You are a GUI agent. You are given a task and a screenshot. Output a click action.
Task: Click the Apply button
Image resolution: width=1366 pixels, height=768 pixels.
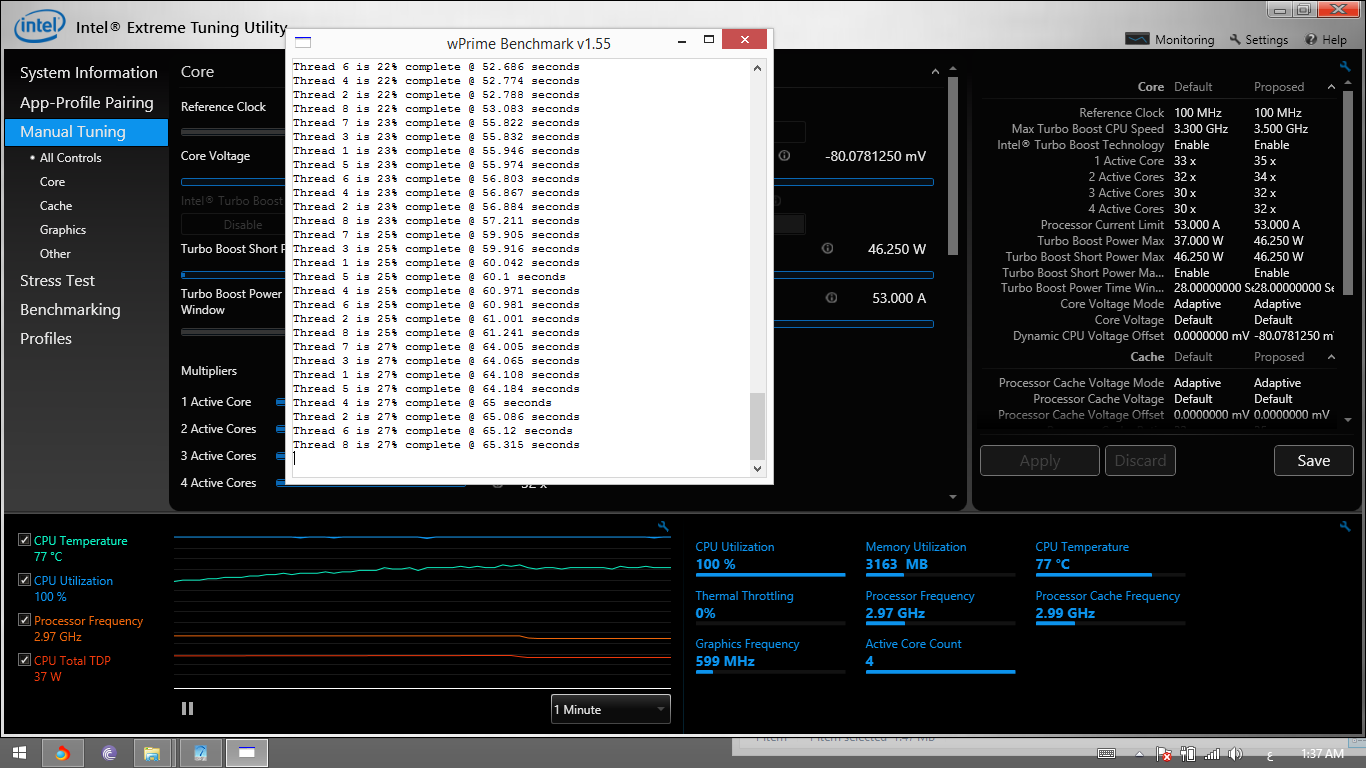(x=1039, y=461)
